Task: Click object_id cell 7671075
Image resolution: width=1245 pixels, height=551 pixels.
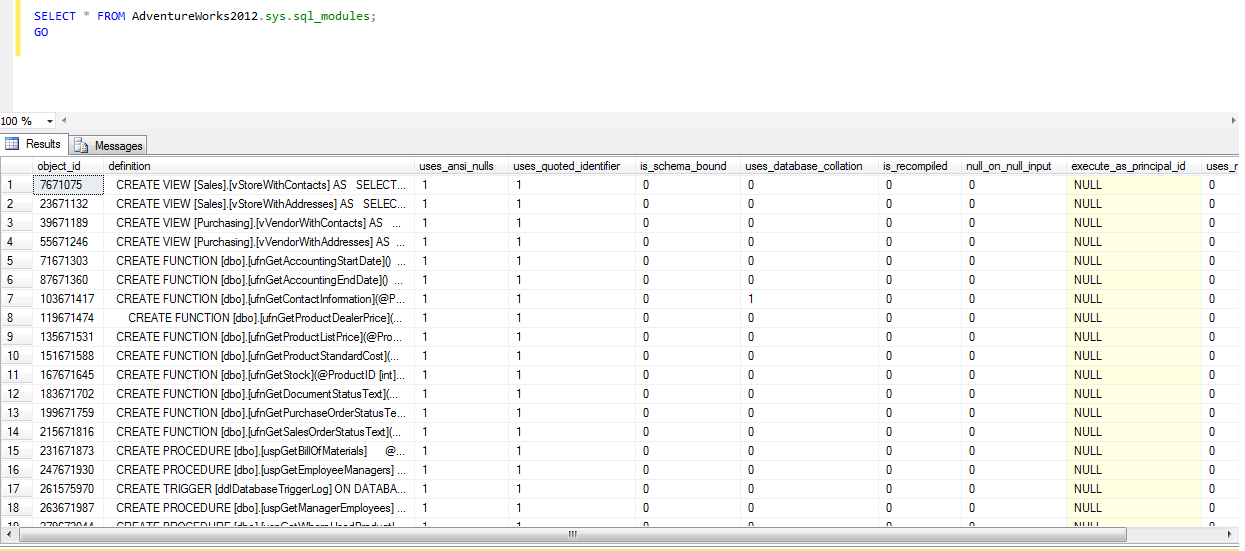Action: [x=67, y=185]
